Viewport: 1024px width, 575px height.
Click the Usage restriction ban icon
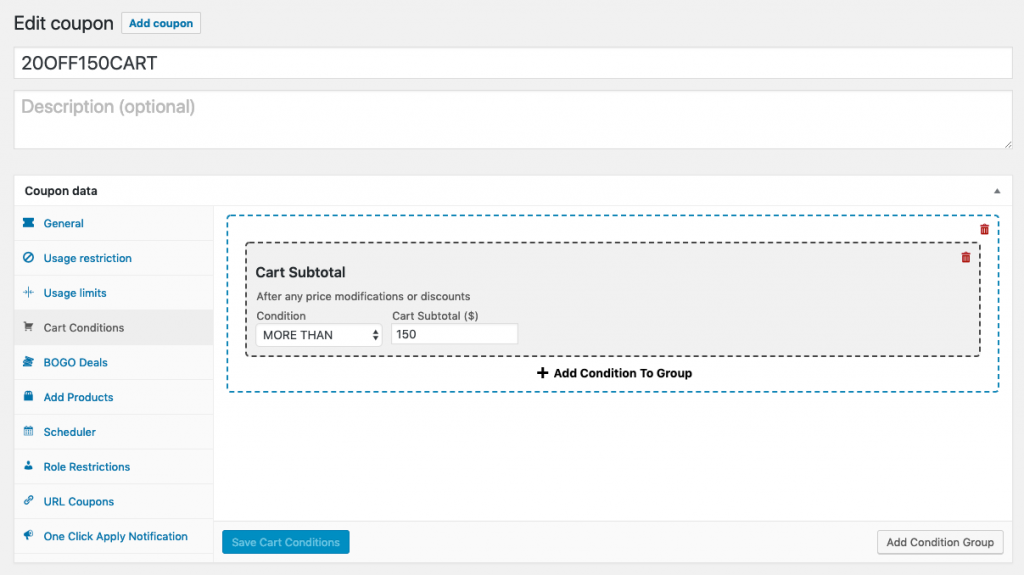28,258
